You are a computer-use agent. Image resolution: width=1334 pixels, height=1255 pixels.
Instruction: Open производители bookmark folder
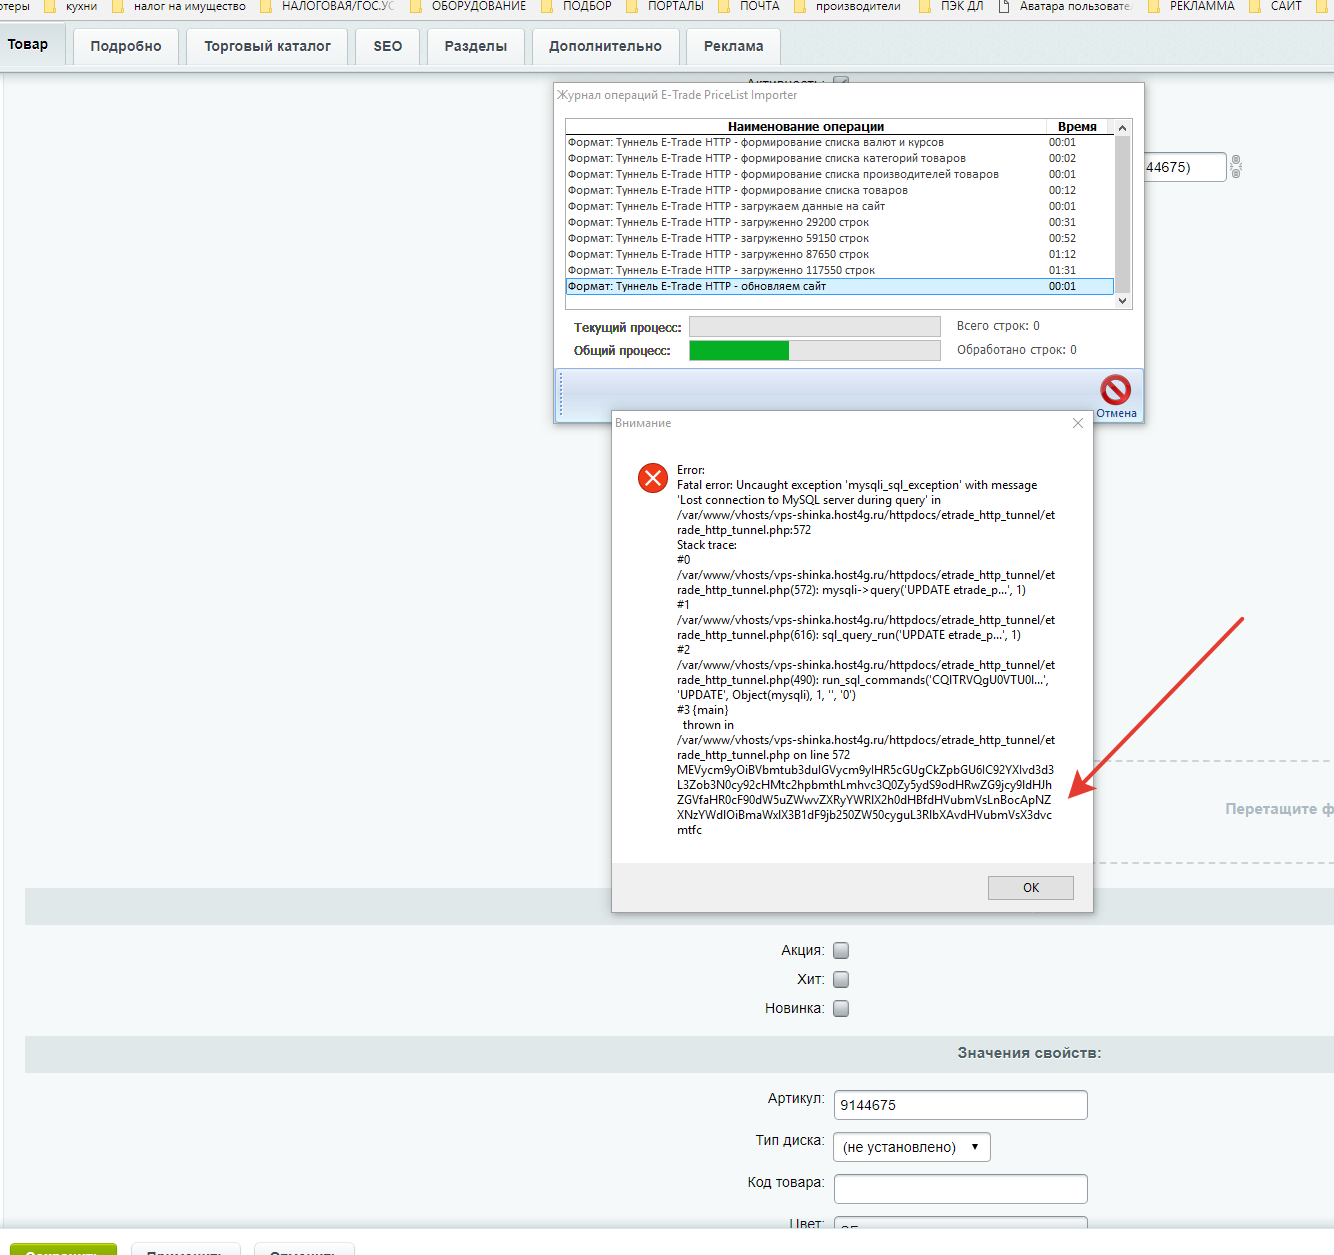[848, 6]
